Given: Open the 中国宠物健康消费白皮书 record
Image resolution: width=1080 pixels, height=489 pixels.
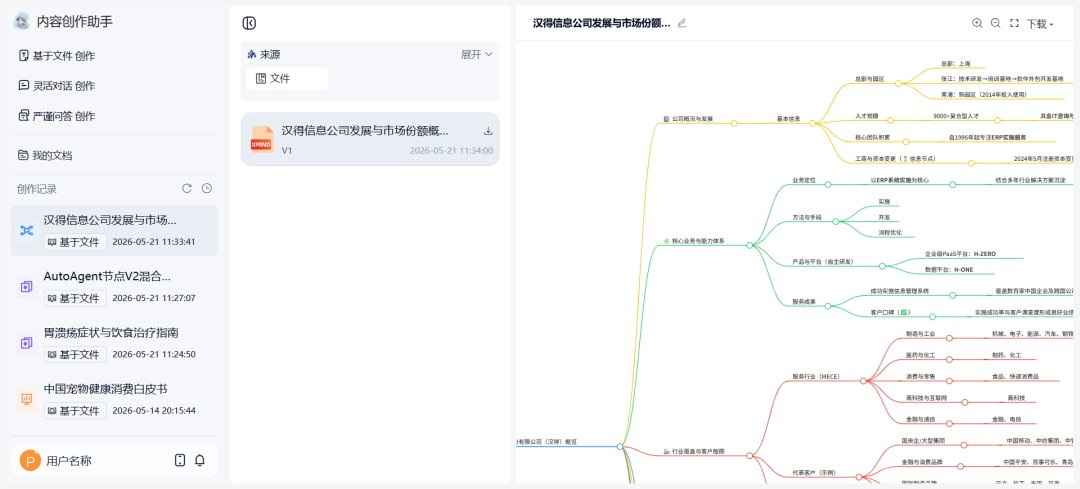Looking at the screenshot, I should click(x=114, y=399).
